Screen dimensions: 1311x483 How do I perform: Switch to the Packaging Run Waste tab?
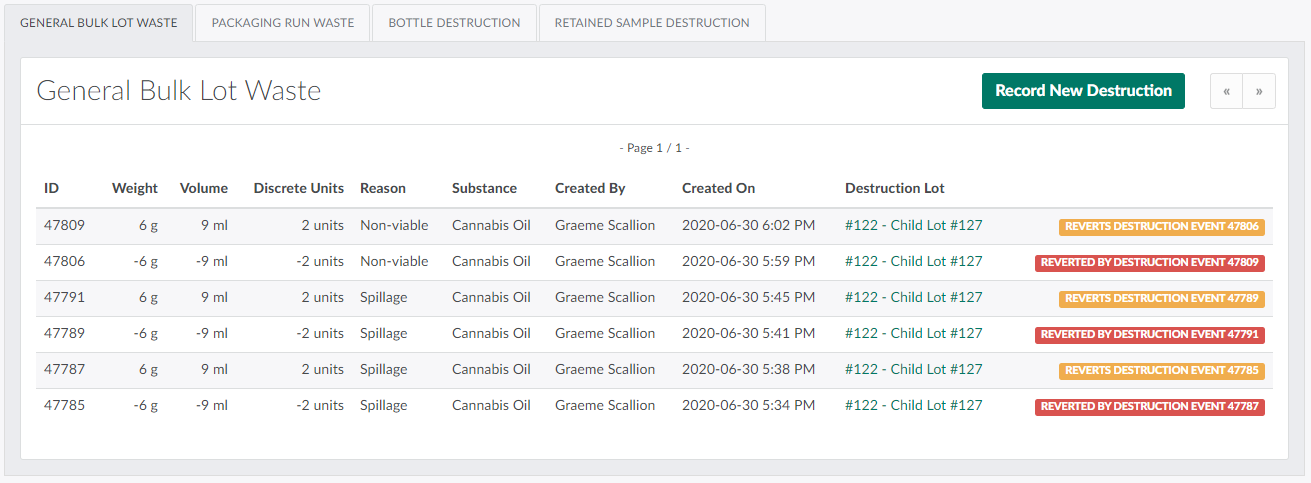283,23
